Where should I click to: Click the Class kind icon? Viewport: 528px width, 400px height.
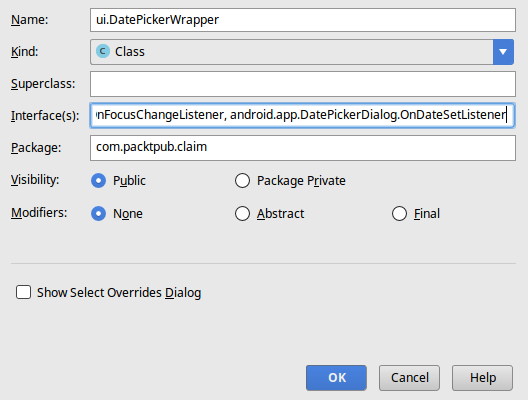[103, 52]
